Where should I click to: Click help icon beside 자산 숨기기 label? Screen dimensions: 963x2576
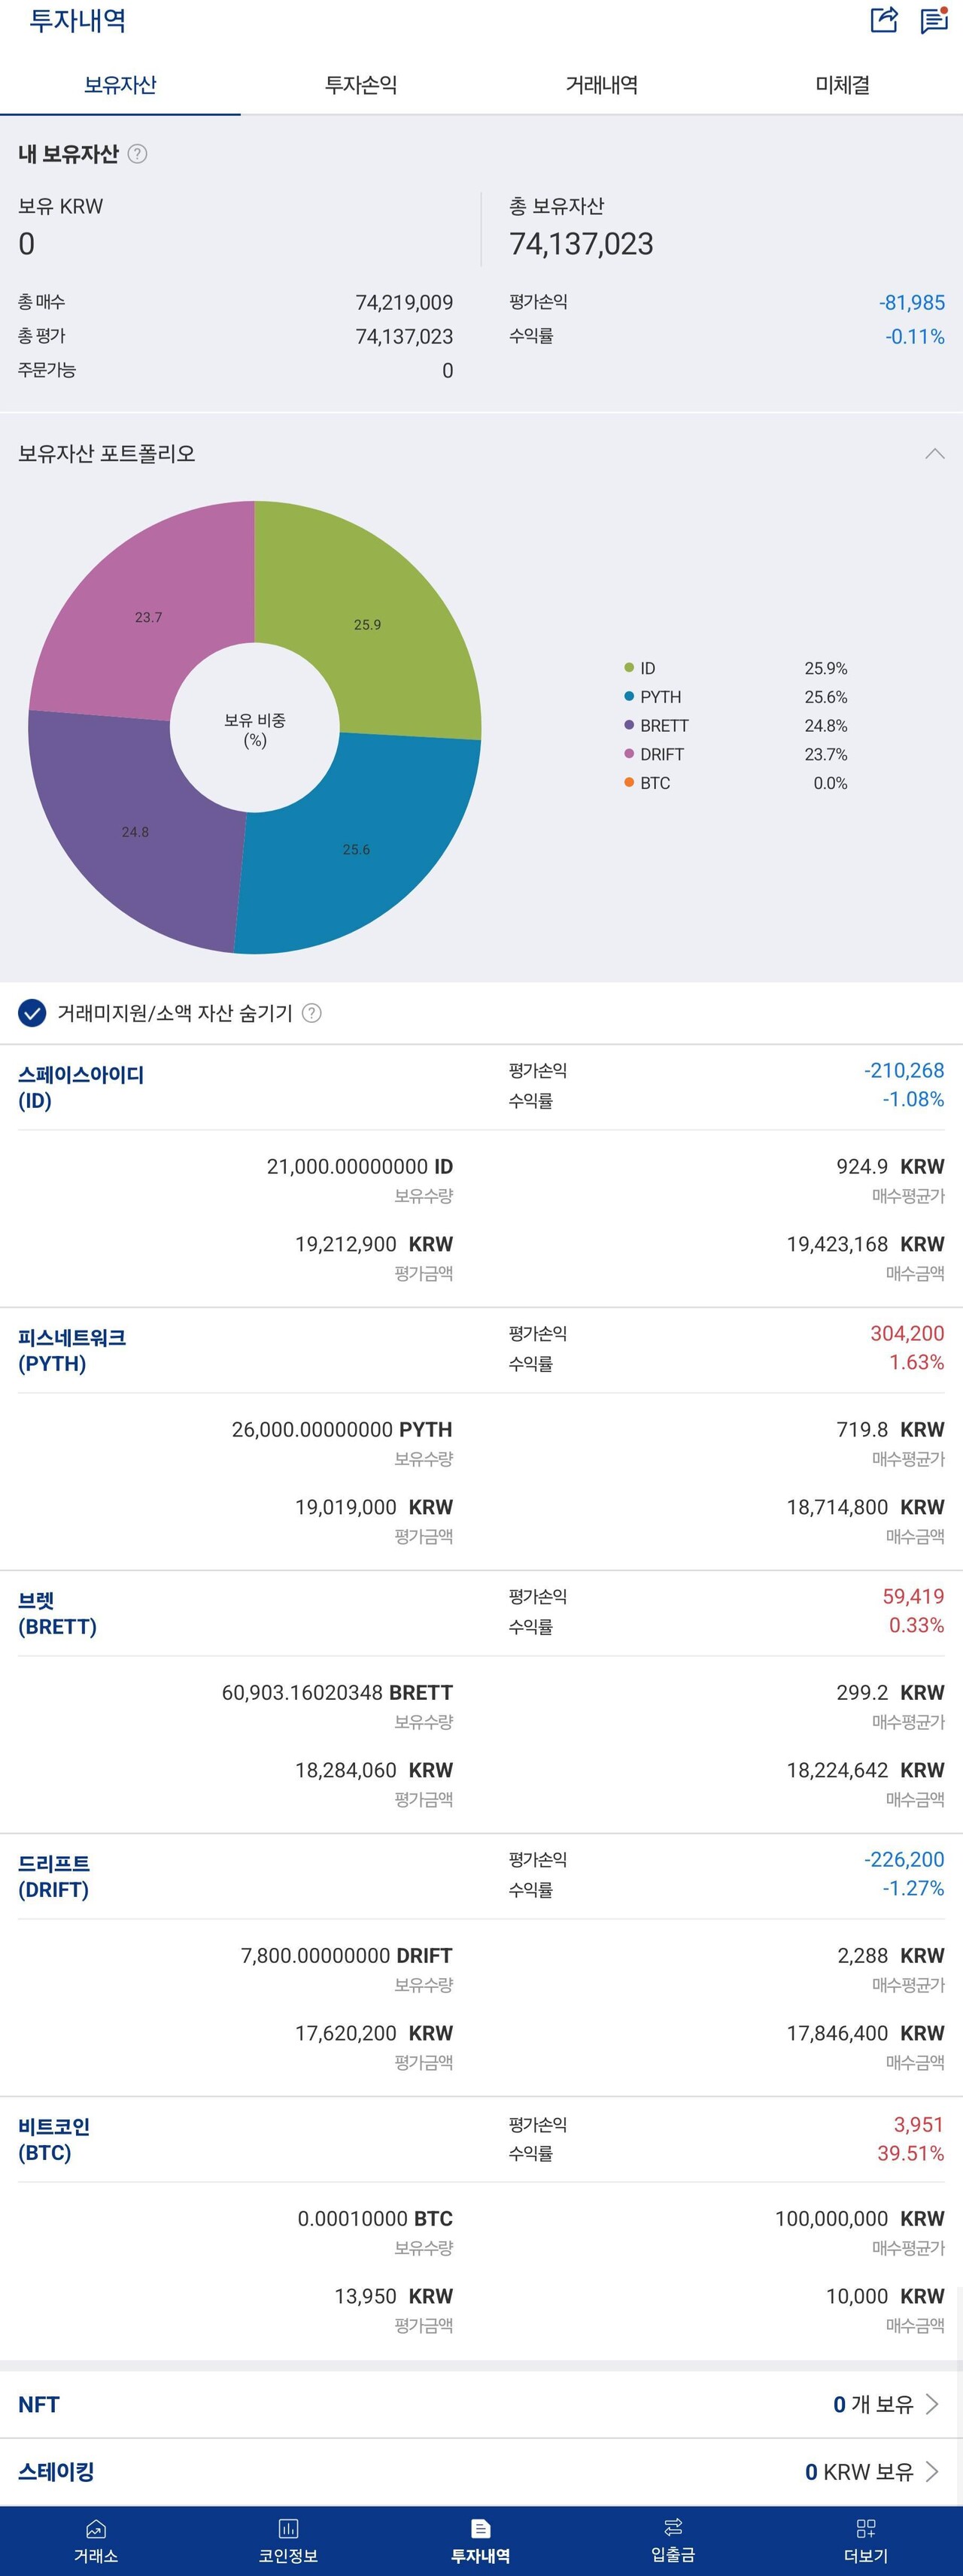[x=312, y=1013]
